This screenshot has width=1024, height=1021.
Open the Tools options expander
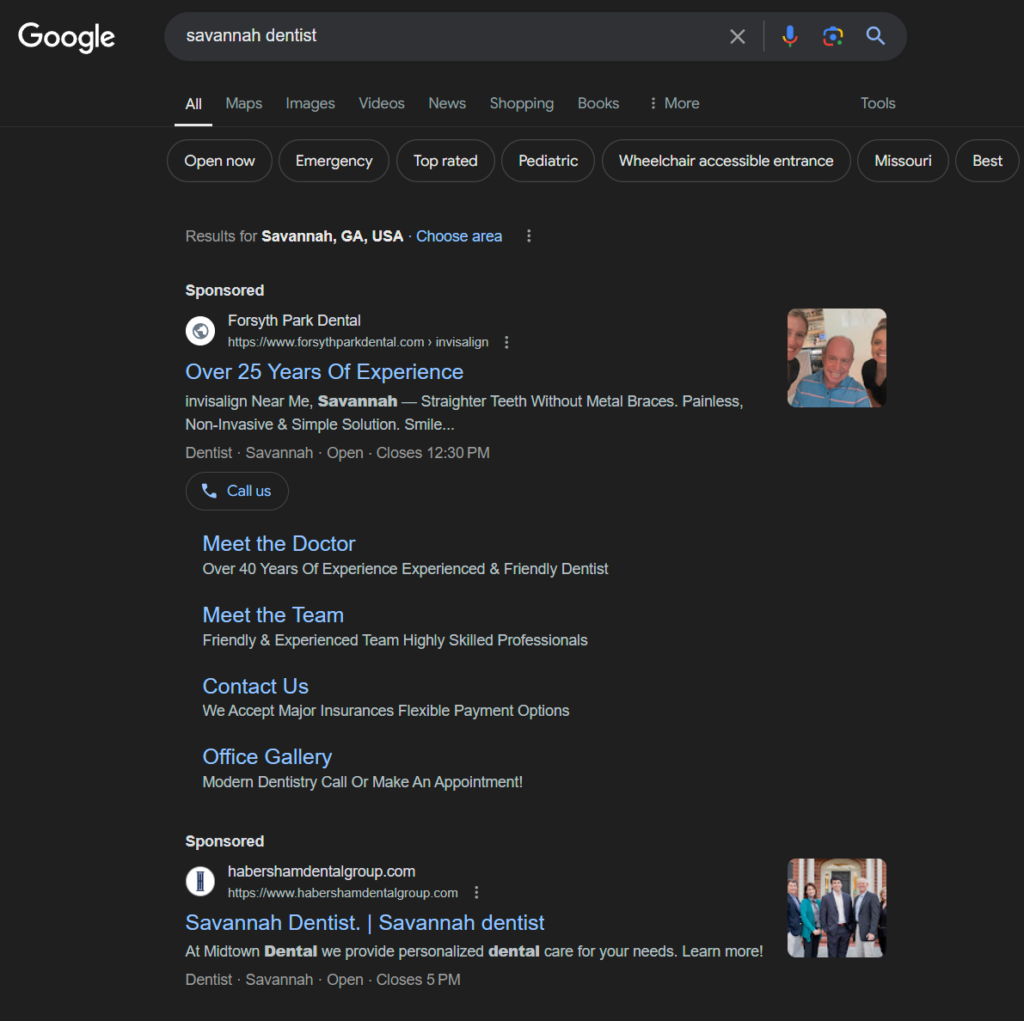pos(878,103)
